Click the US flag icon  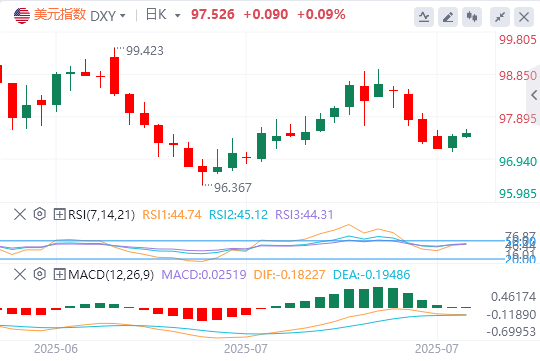22,16
